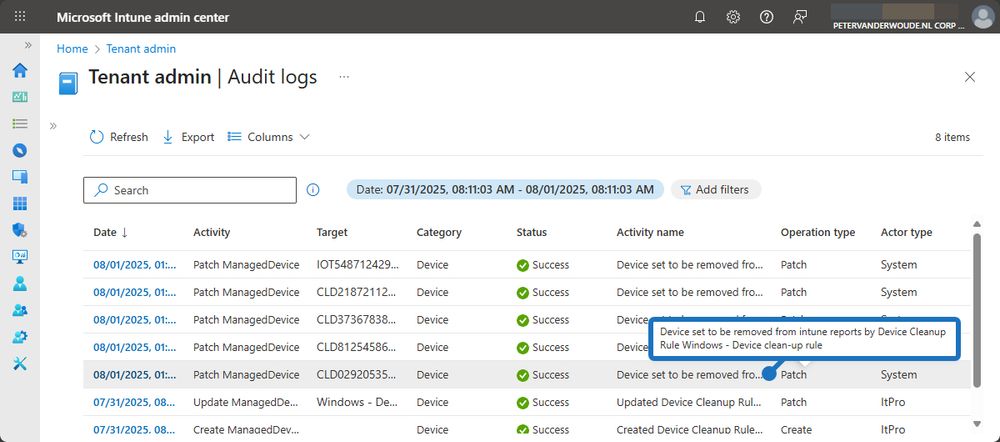Close the Audit logs blade
1000x442 pixels.
coord(969,77)
